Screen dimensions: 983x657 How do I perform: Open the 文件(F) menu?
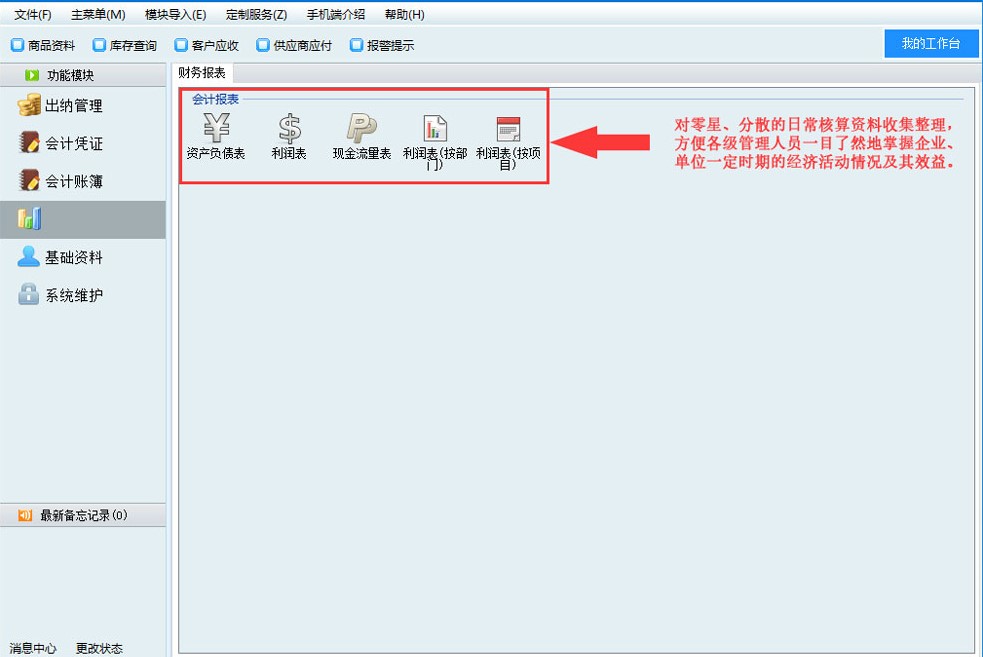[x=33, y=14]
